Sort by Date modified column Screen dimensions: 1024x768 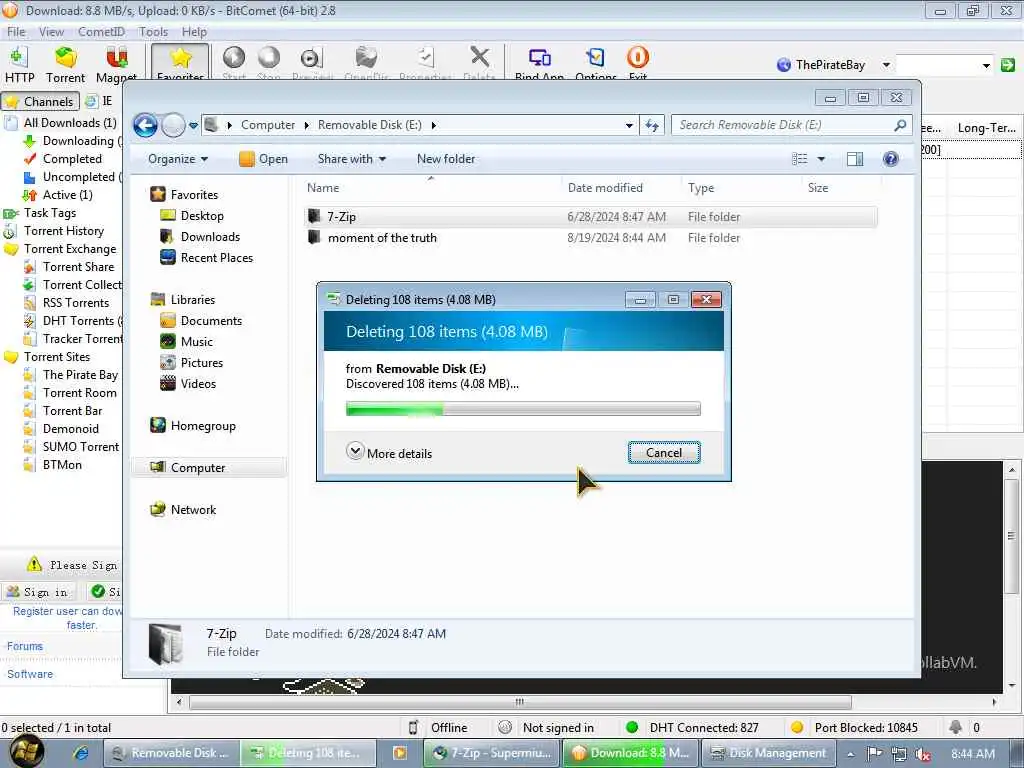(605, 187)
